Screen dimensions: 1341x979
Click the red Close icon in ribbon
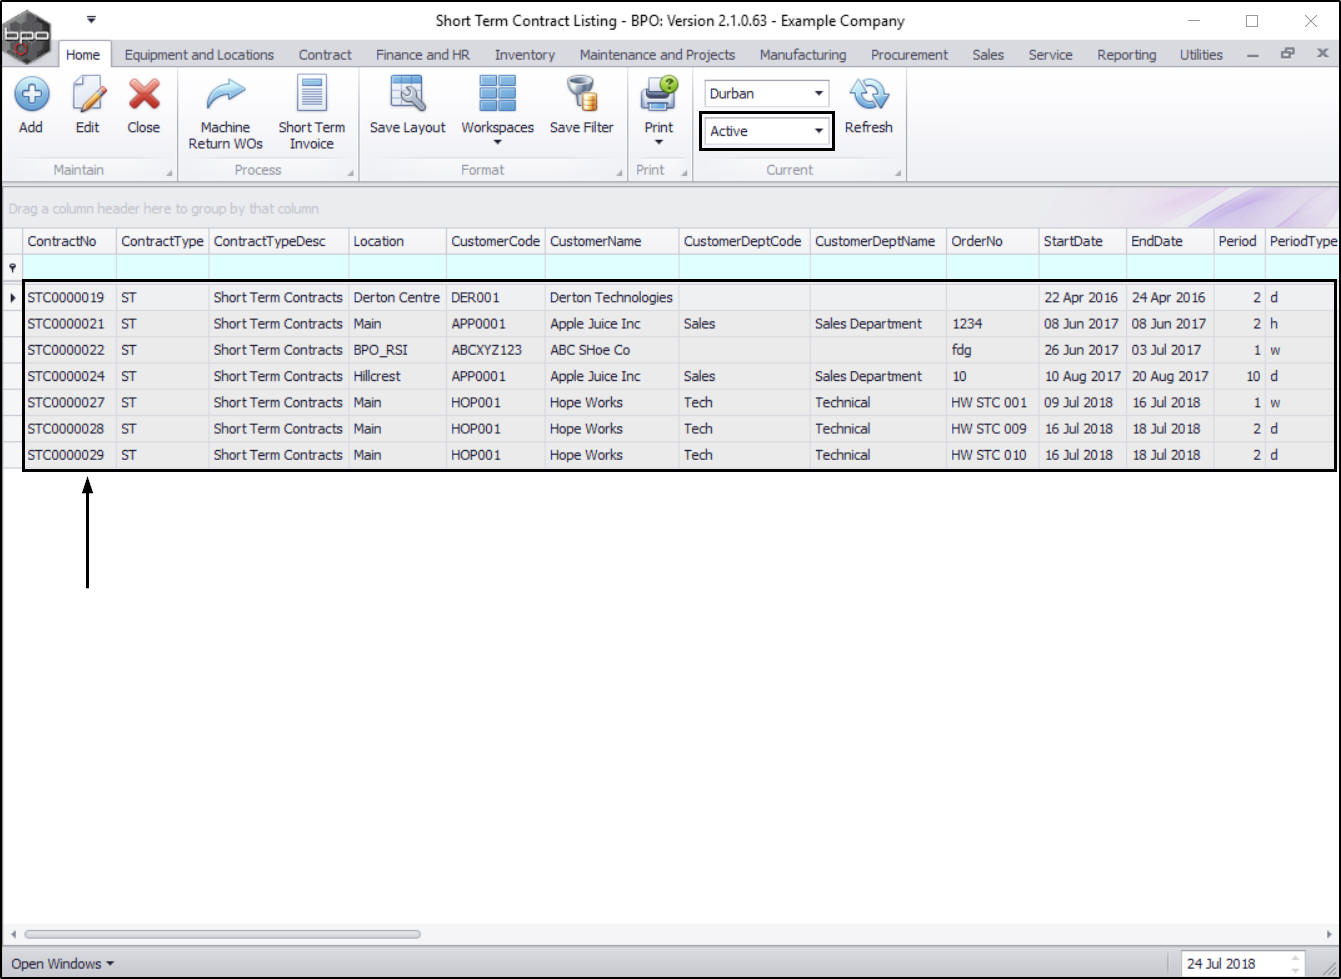point(144,96)
